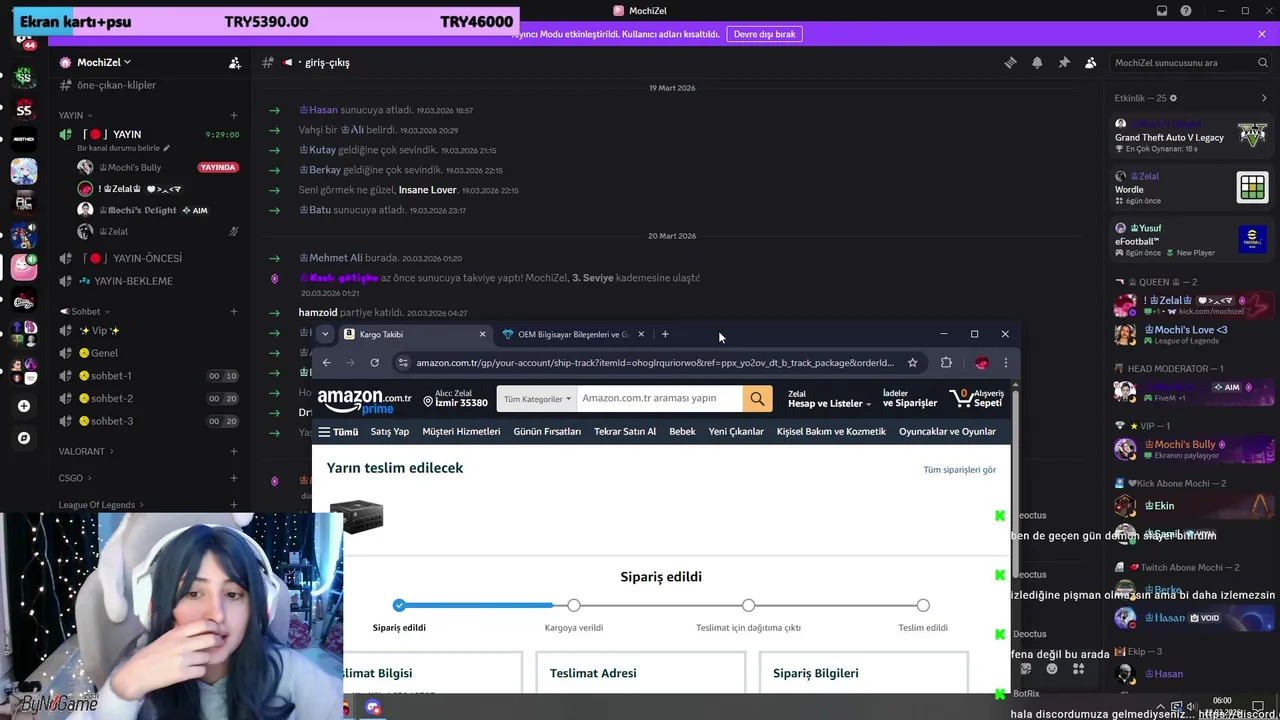Open İadeler ve Siparişler link
The height and width of the screenshot is (720, 1280).
pos(909,398)
